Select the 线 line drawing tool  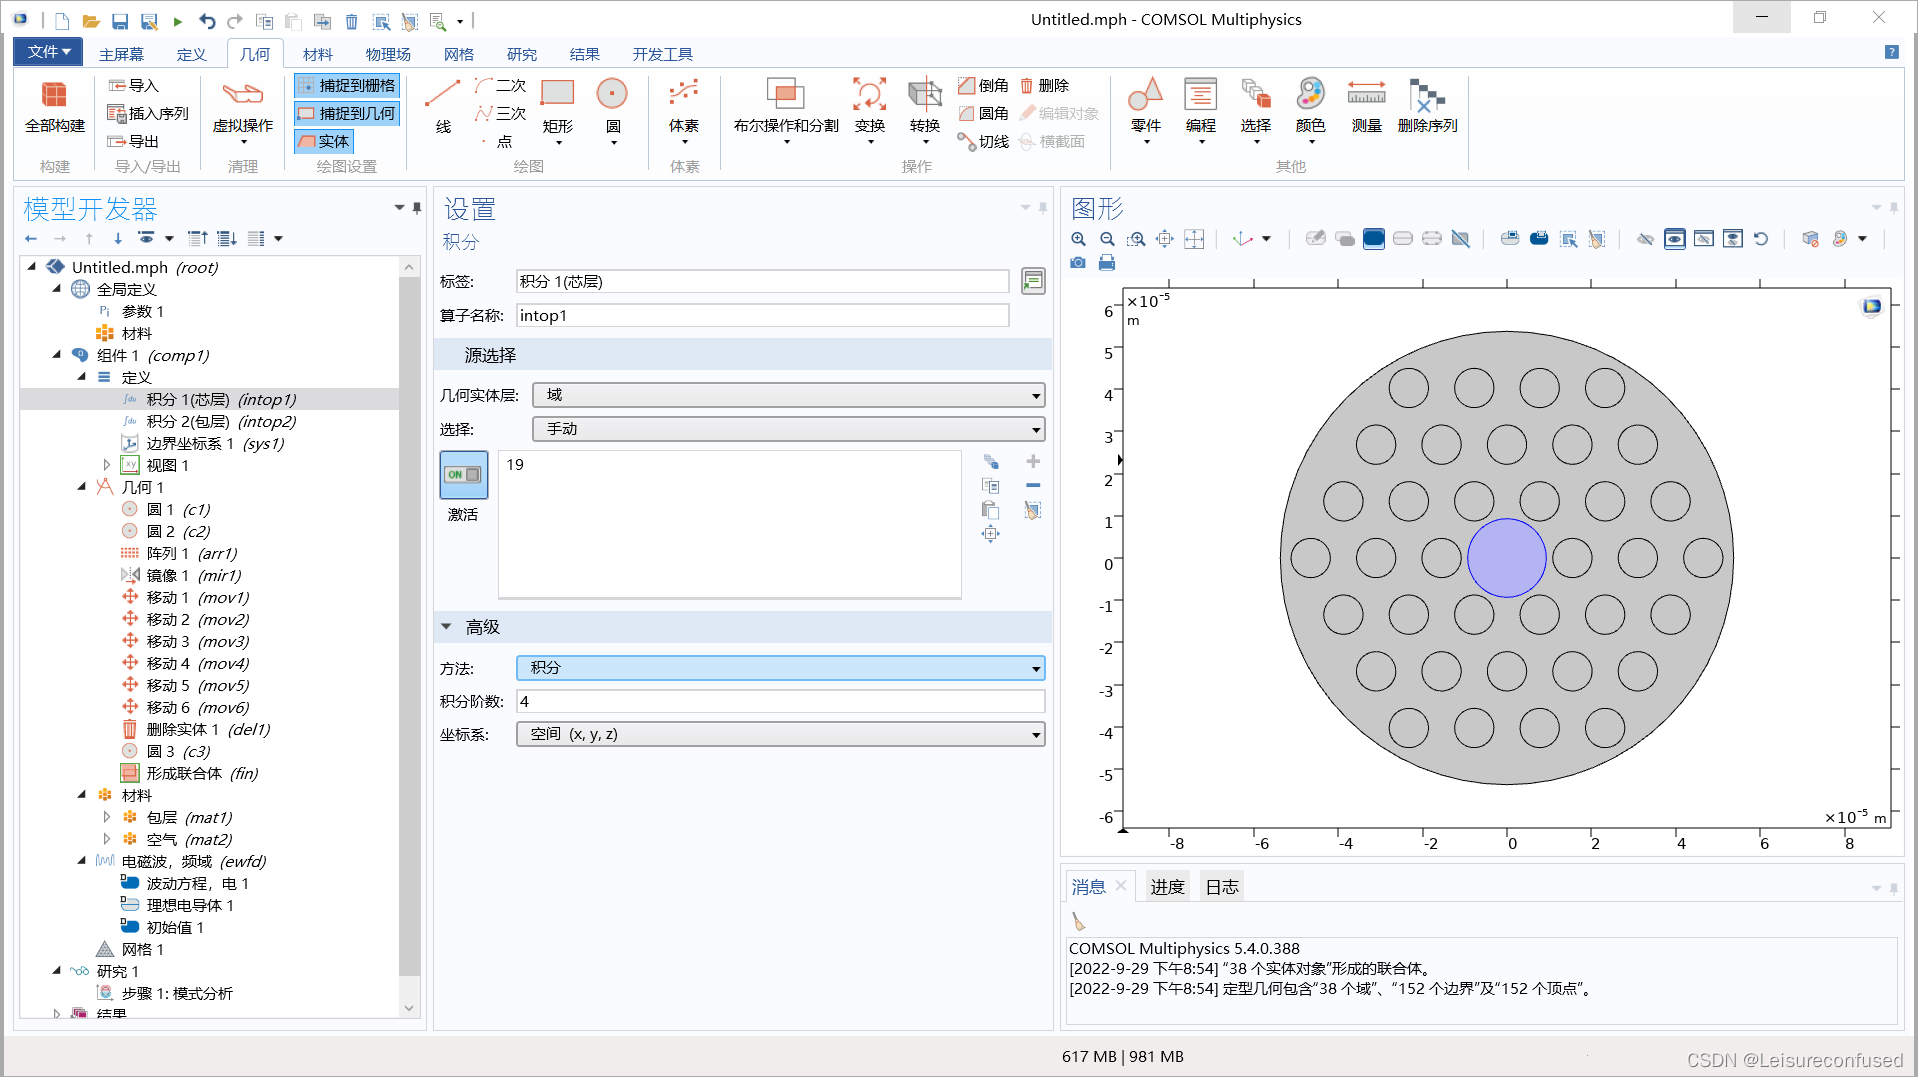click(443, 108)
